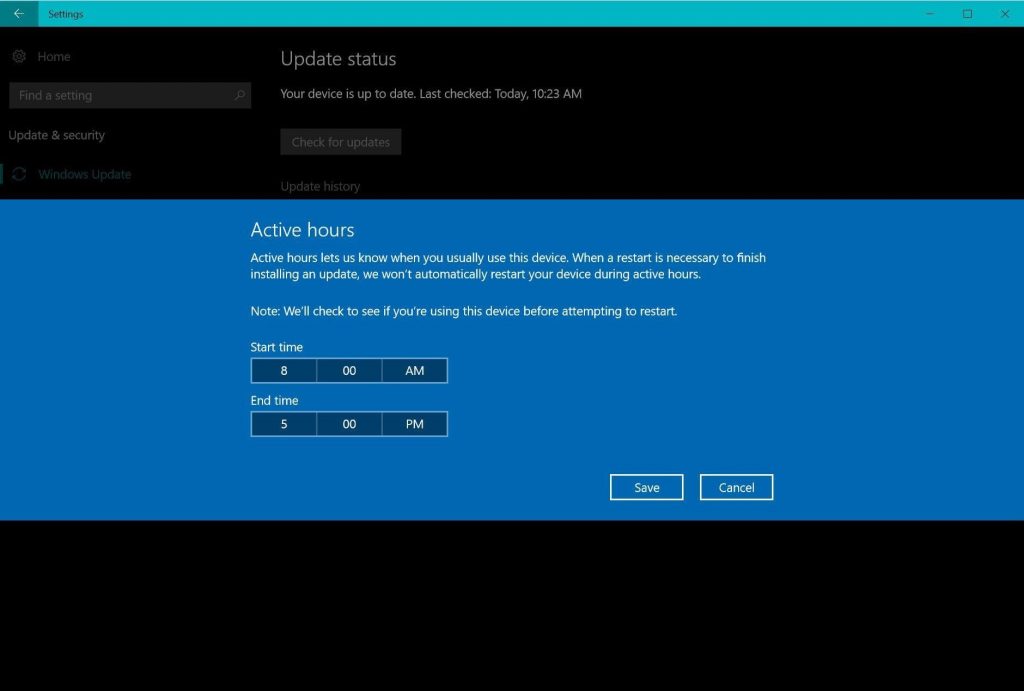The height and width of the screenshot is (691, 1024).
Task: Change End time PM period
Action: (415, 424)
